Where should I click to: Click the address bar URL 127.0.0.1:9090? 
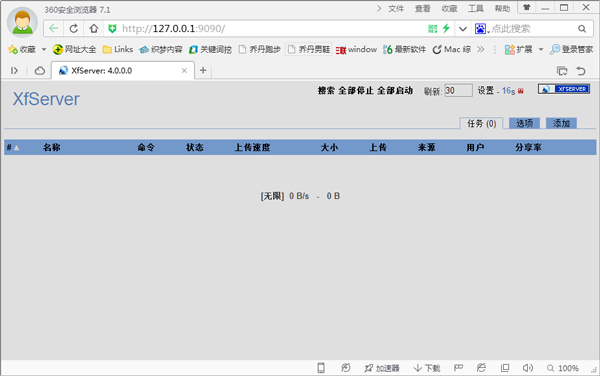174,29
